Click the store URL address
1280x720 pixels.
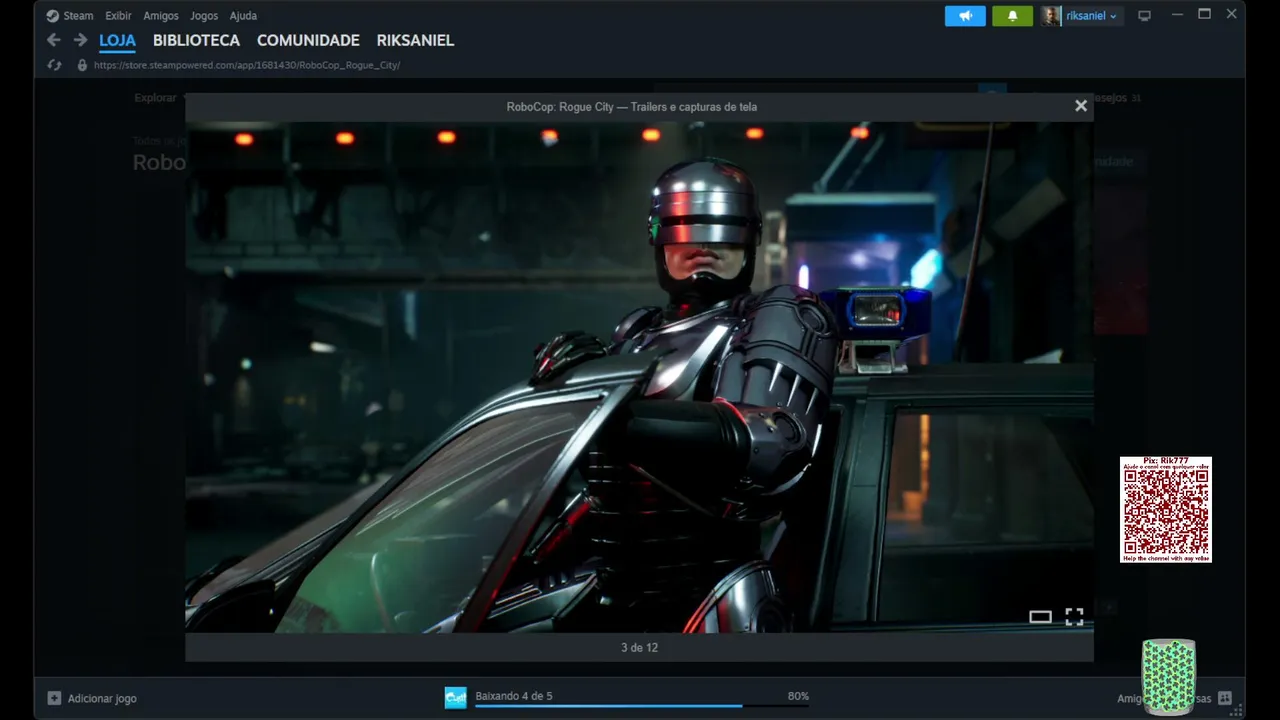click(x=247, y=65)
